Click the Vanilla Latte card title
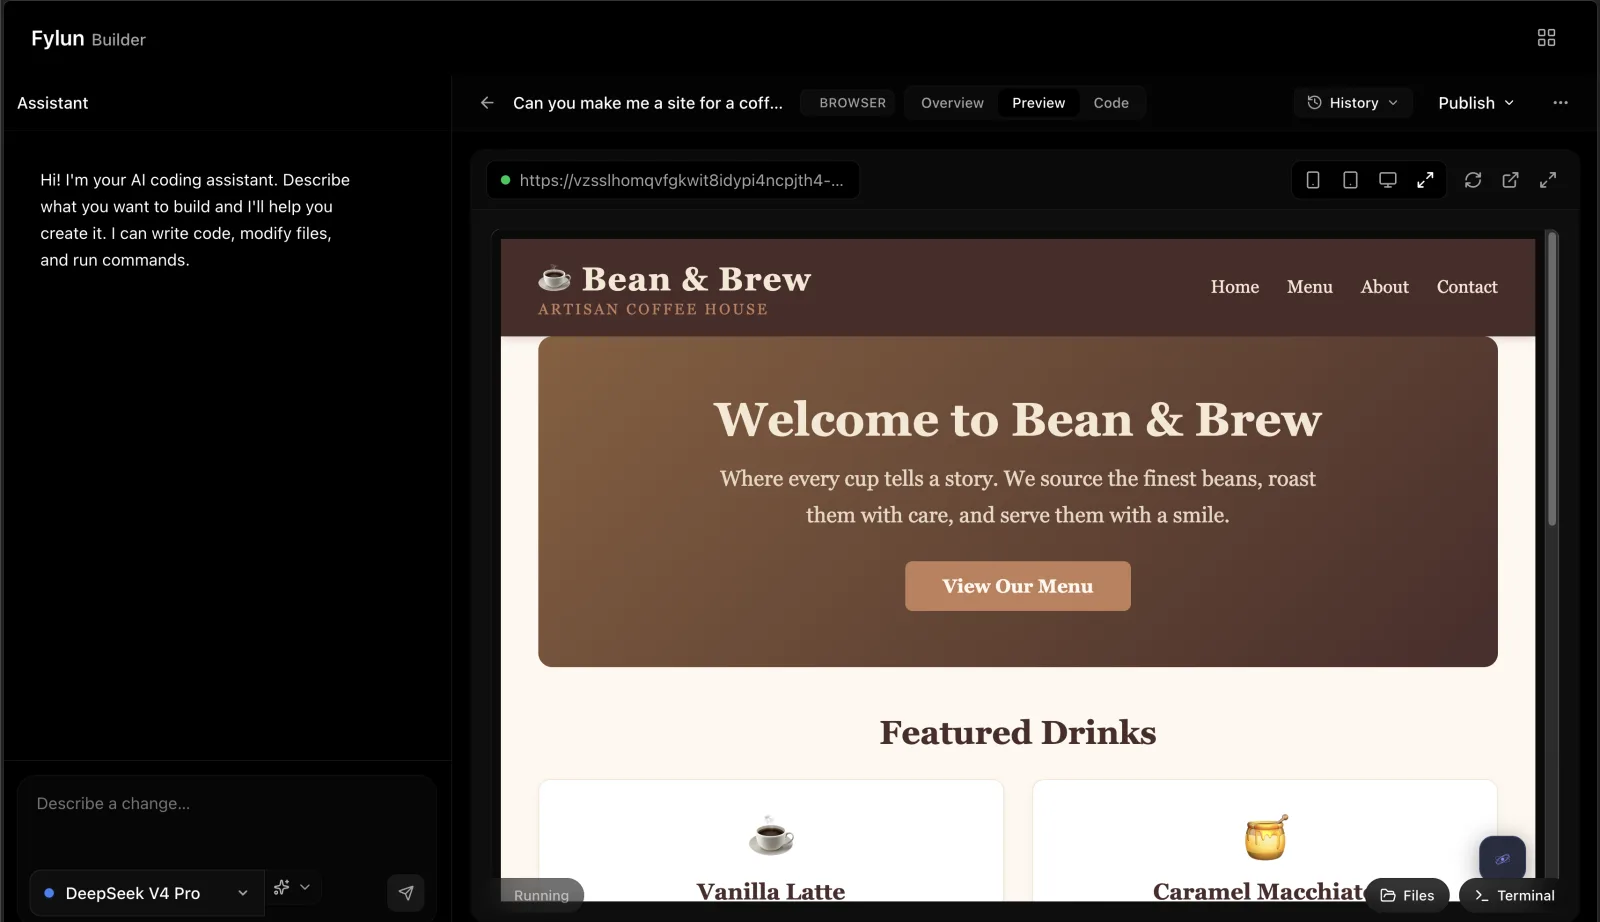 pos(771,891)
